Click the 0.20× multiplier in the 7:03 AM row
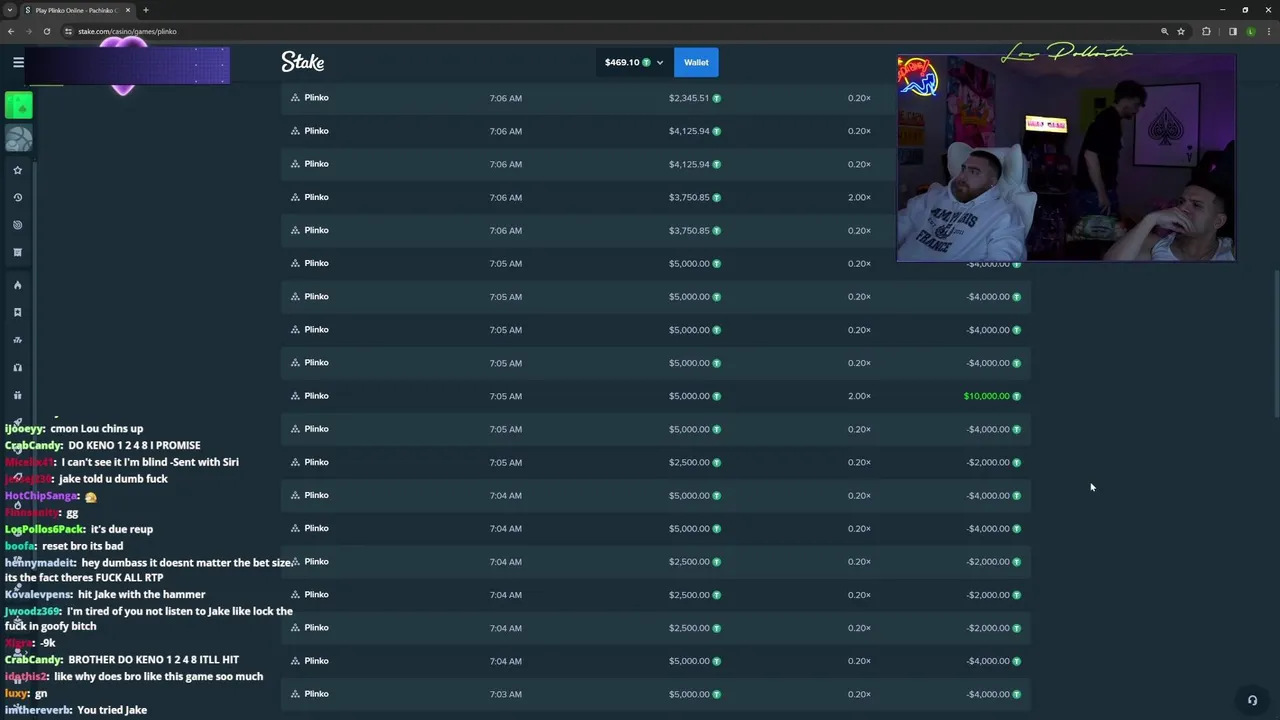This screenshot has height=720, width=1280. tap(859, 694)
